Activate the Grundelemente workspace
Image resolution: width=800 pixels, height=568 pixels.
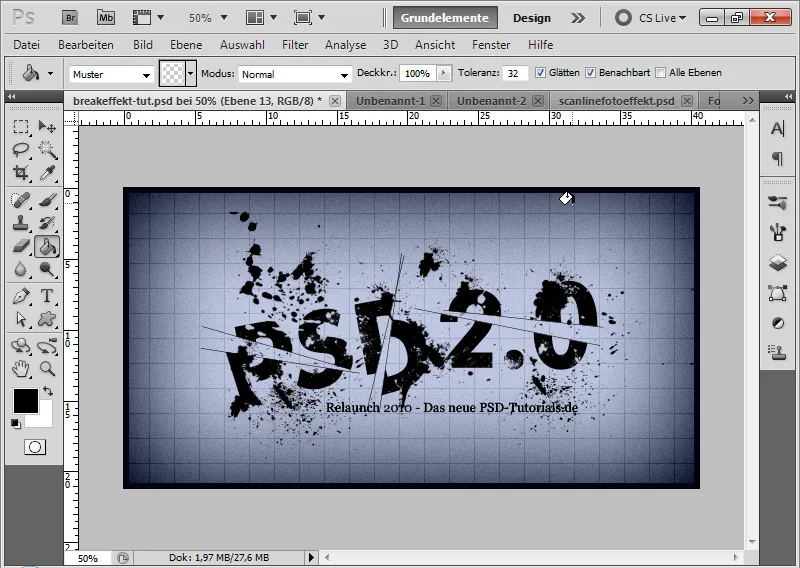pyautogui.click(x=445, y=18)
